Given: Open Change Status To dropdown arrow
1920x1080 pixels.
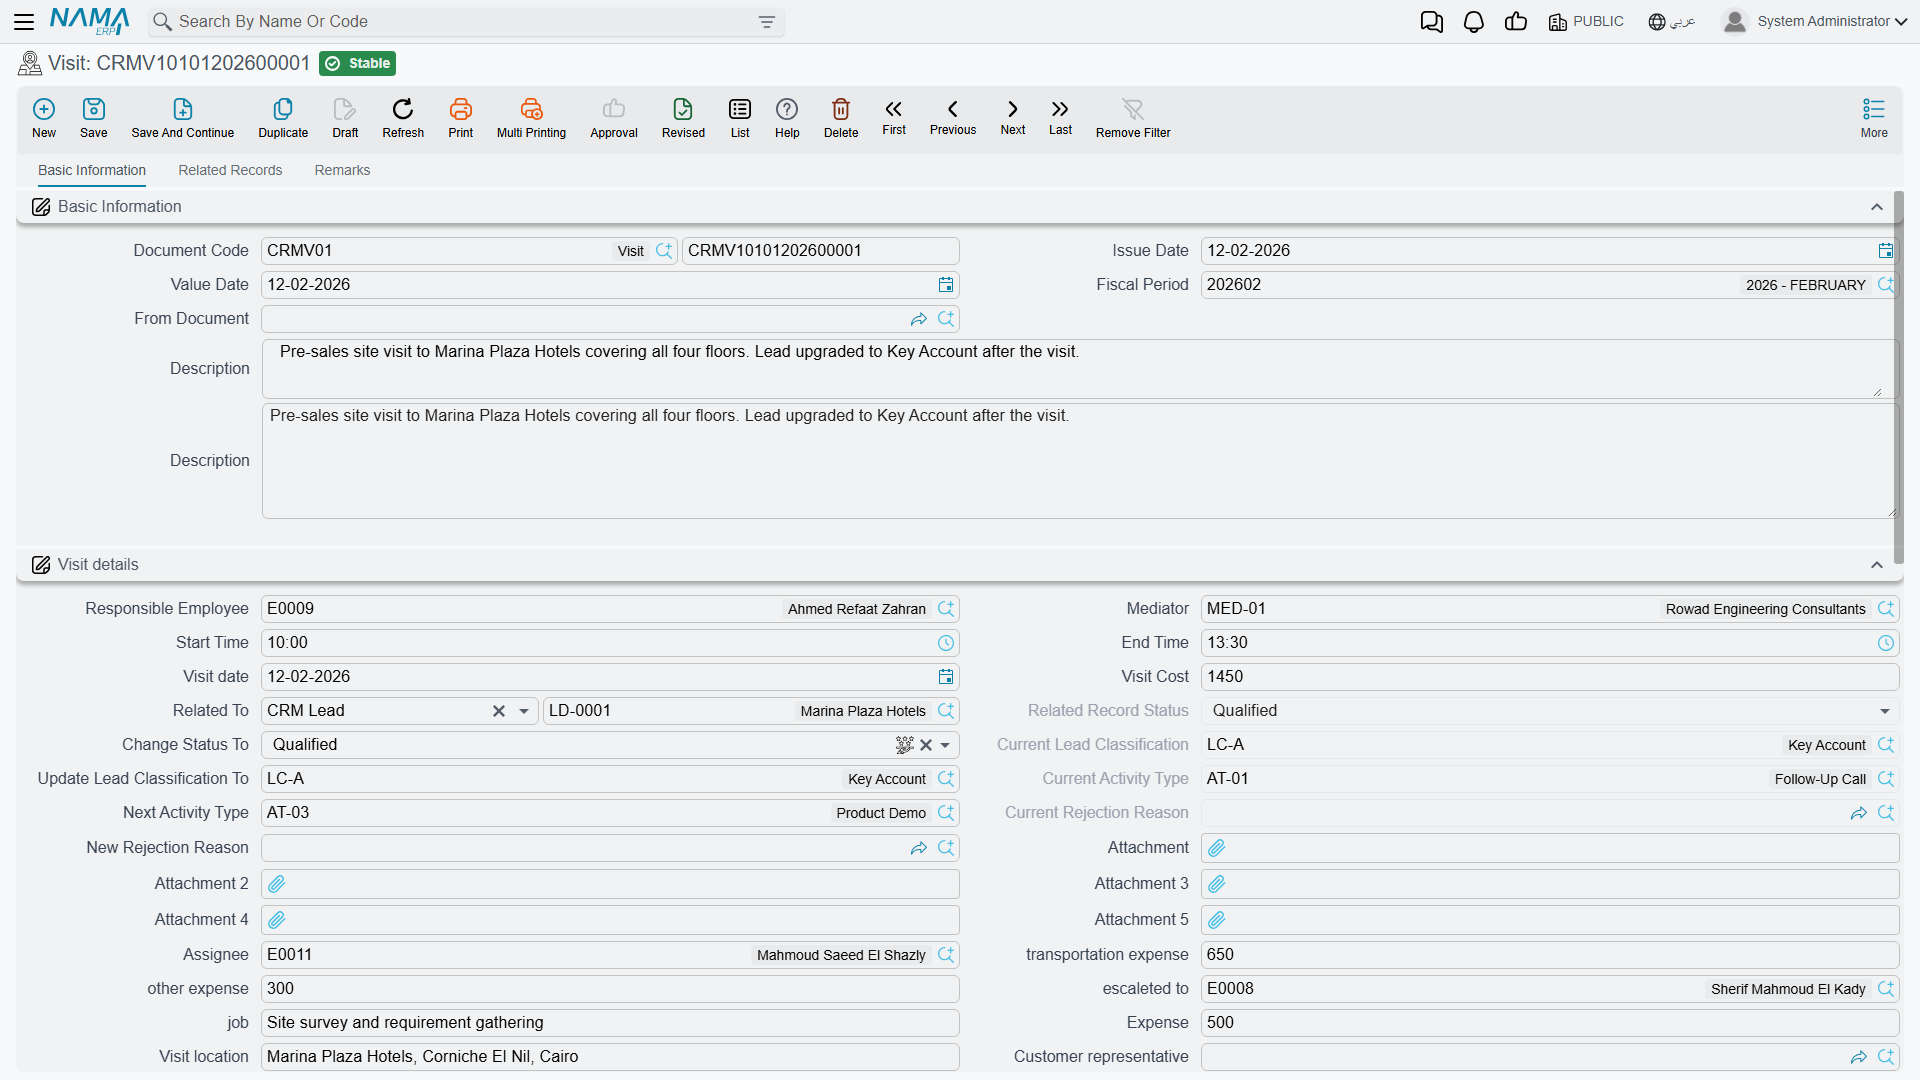Looking at the screenshot, I should coord(945,745).
